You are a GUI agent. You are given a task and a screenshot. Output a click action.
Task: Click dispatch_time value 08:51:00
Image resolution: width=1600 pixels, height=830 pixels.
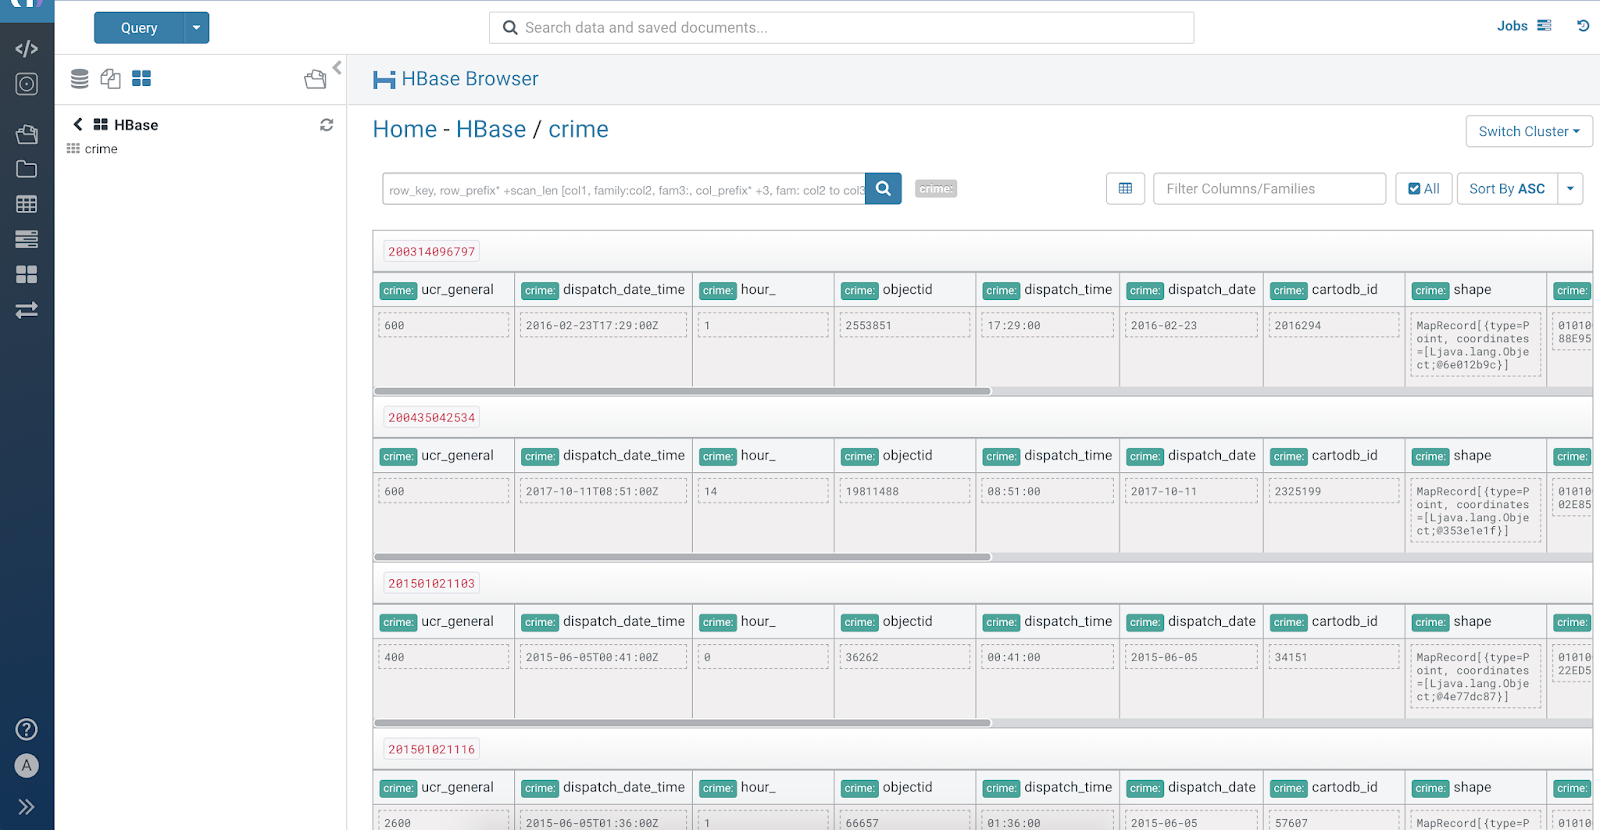(x=1047, y=492)
